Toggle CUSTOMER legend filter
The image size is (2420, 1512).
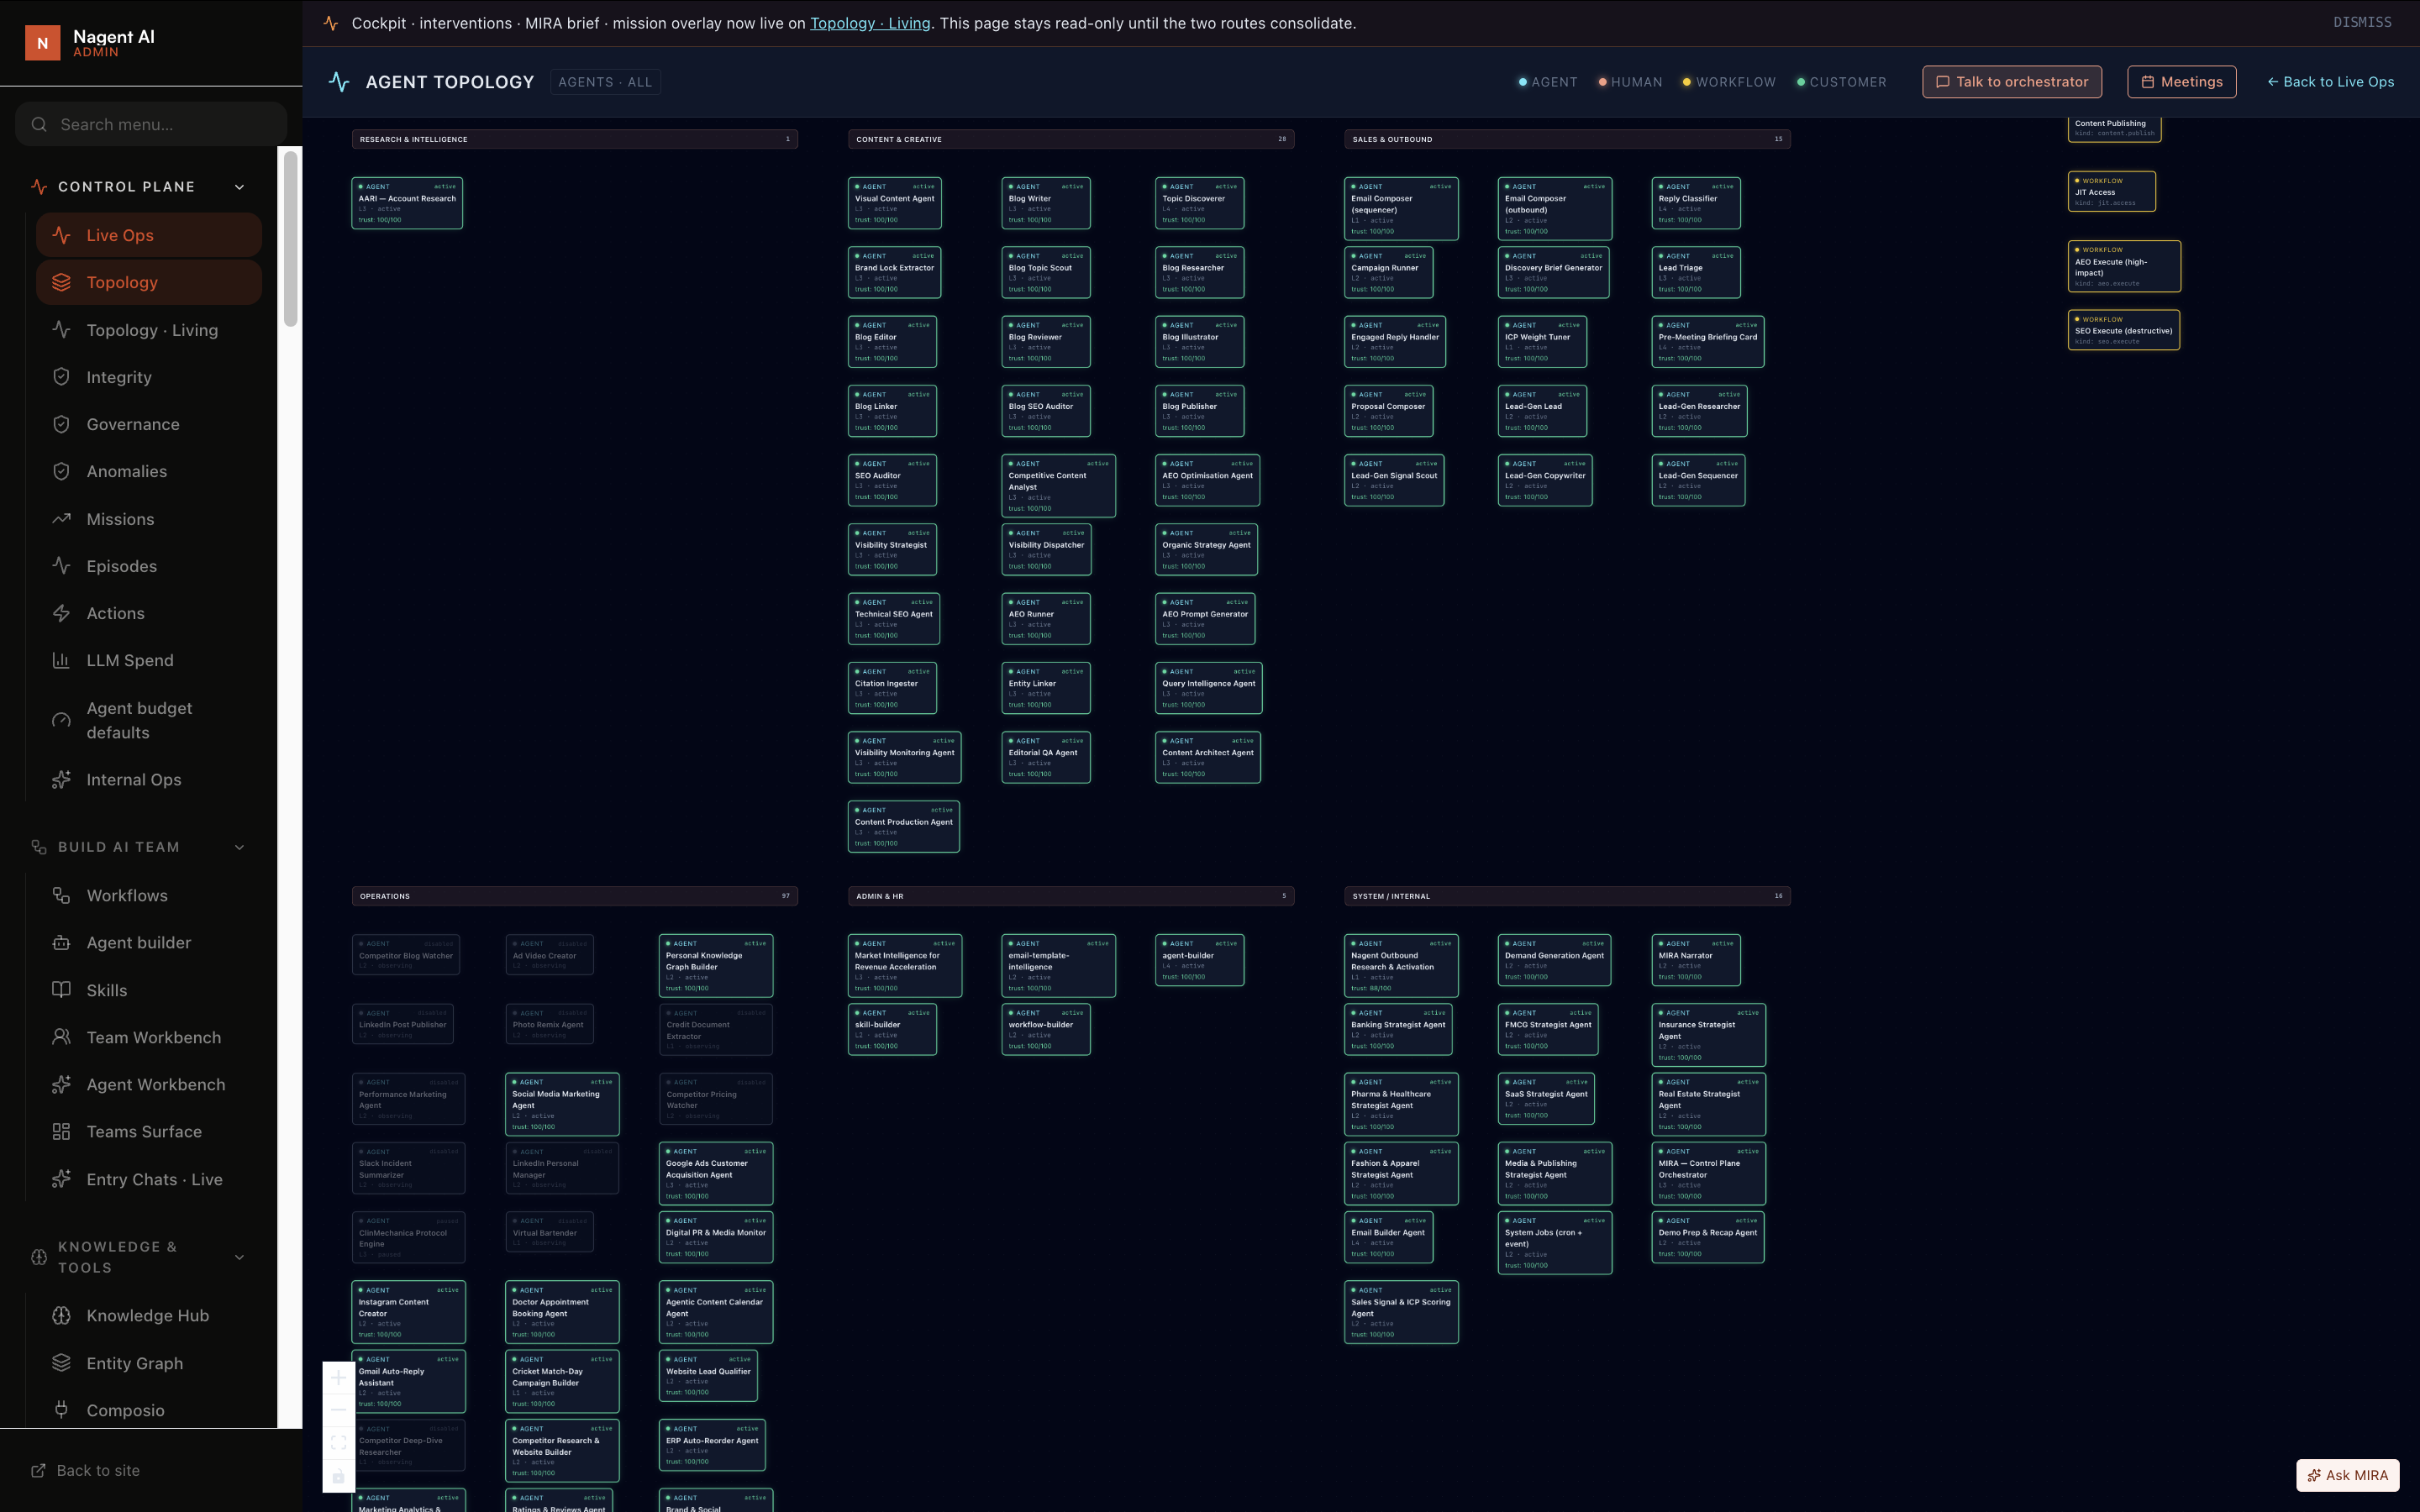click(x=1841, y=82)
